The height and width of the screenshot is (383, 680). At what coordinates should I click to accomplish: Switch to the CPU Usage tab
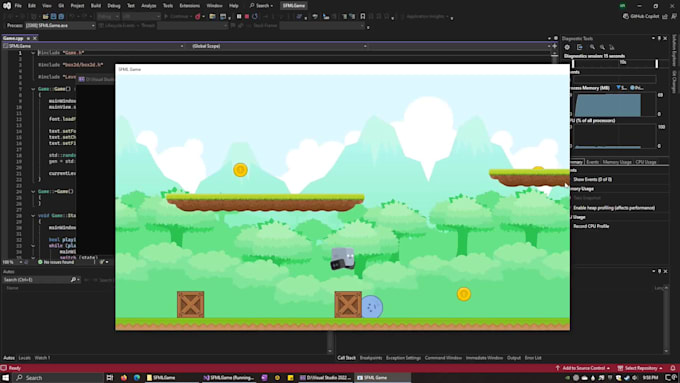[x=646, y=162]
